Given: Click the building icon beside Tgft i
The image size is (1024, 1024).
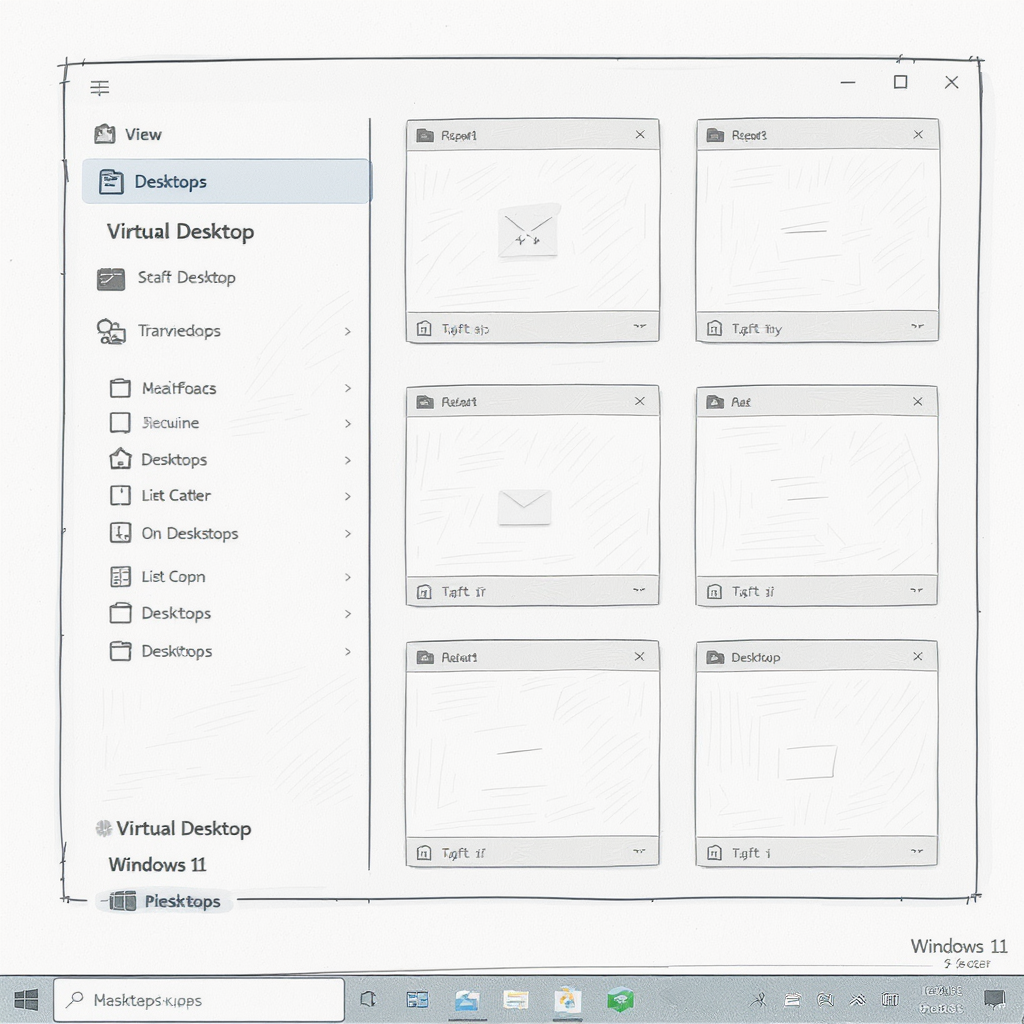Looking at the screenshot, I should [x=714, y=853].
